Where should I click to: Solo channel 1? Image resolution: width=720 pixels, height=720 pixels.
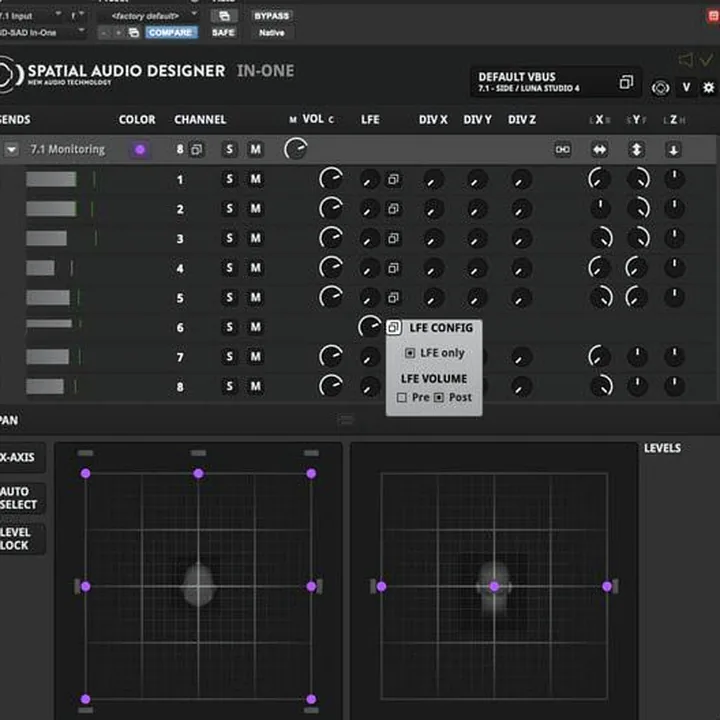[229, 179]
